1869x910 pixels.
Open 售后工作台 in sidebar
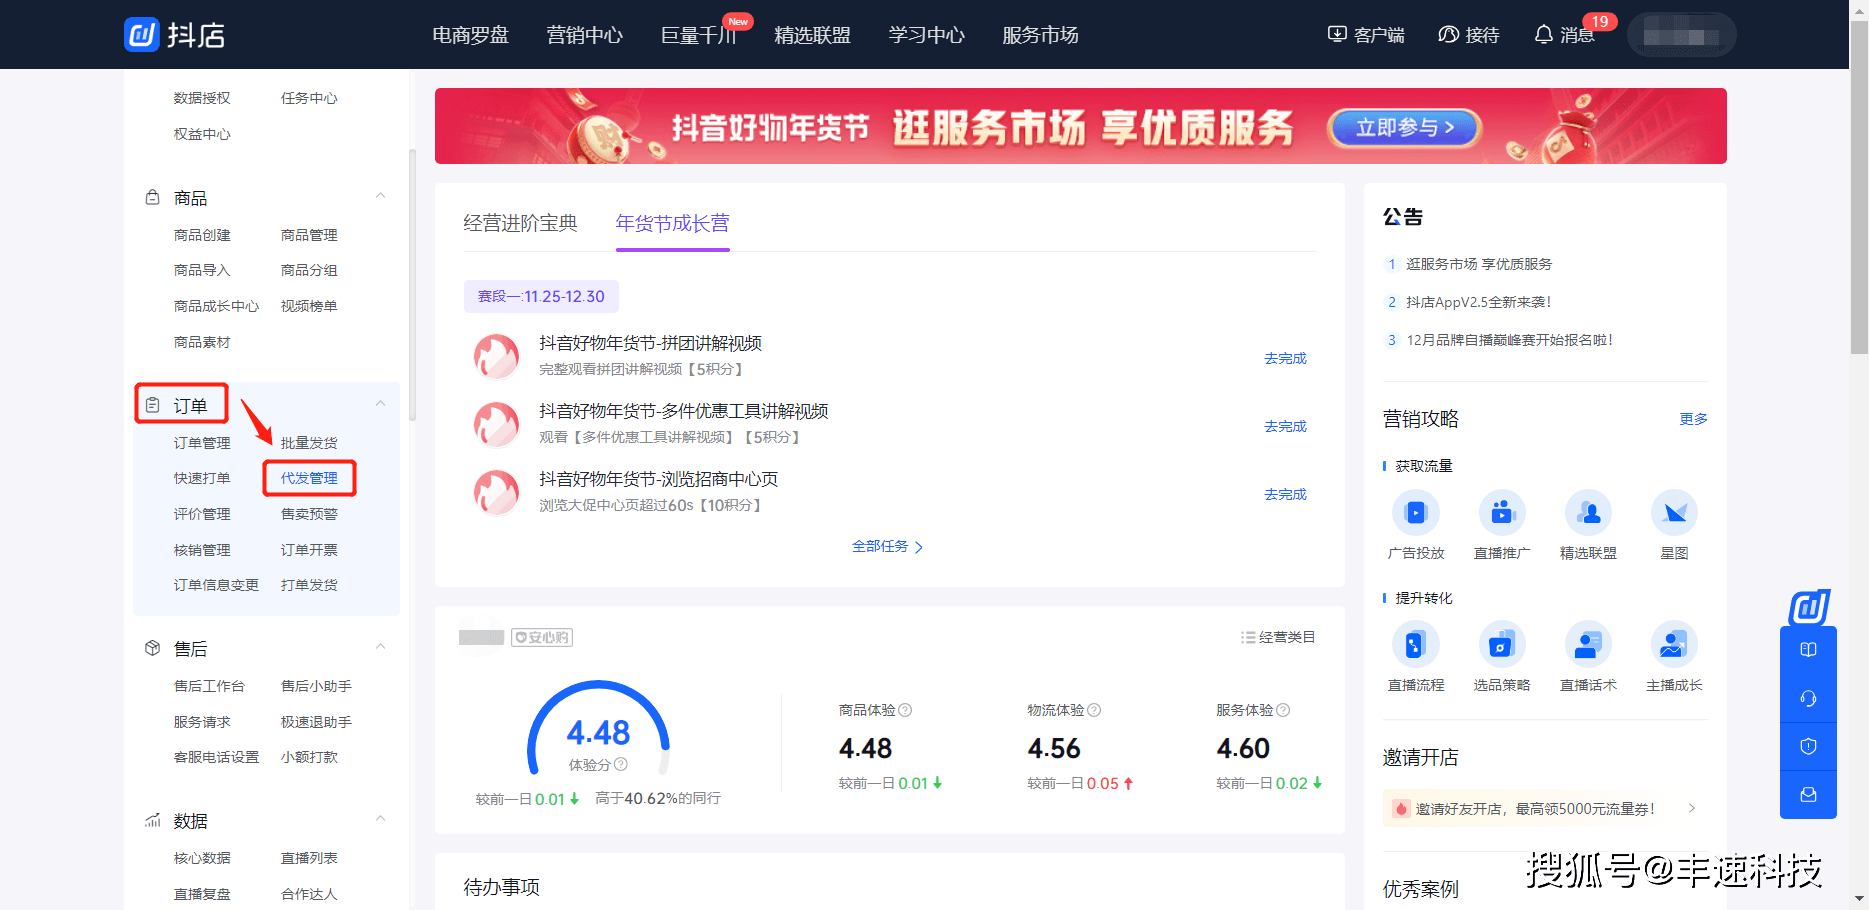[209, 686]
